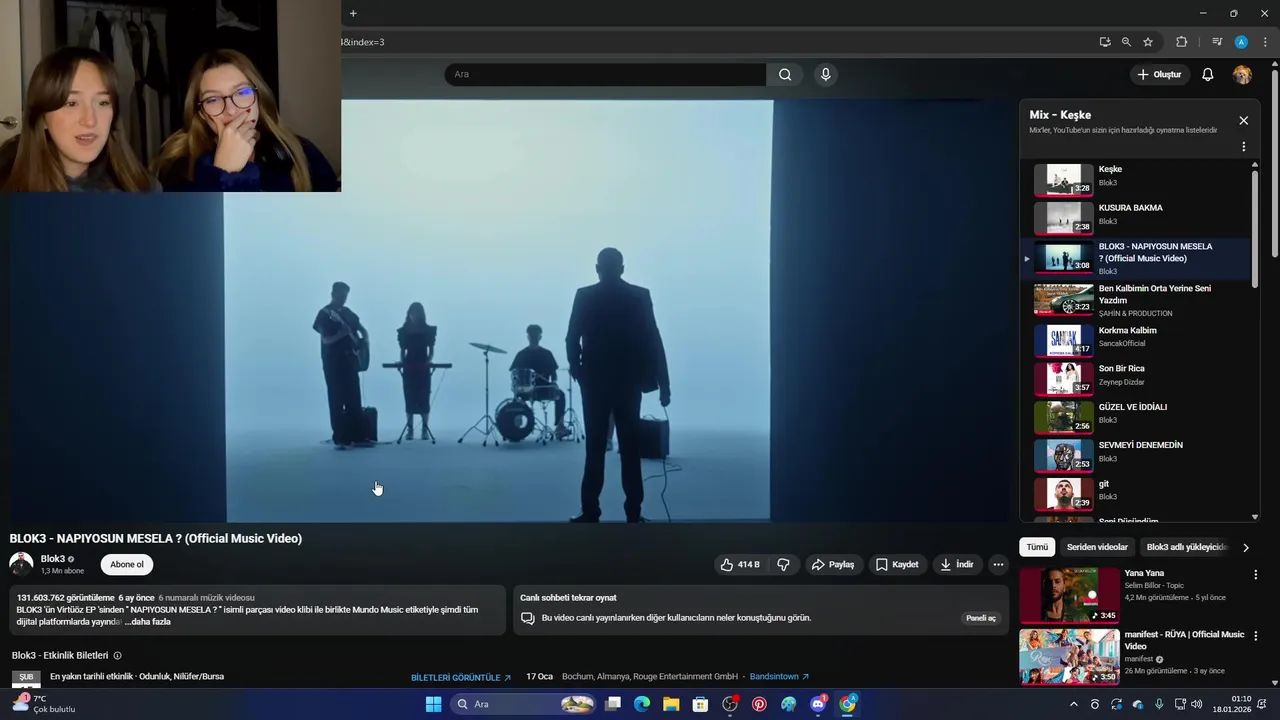Activate voice search microphone
Viewport: 1280px width, 720px height.
[825, 74]
